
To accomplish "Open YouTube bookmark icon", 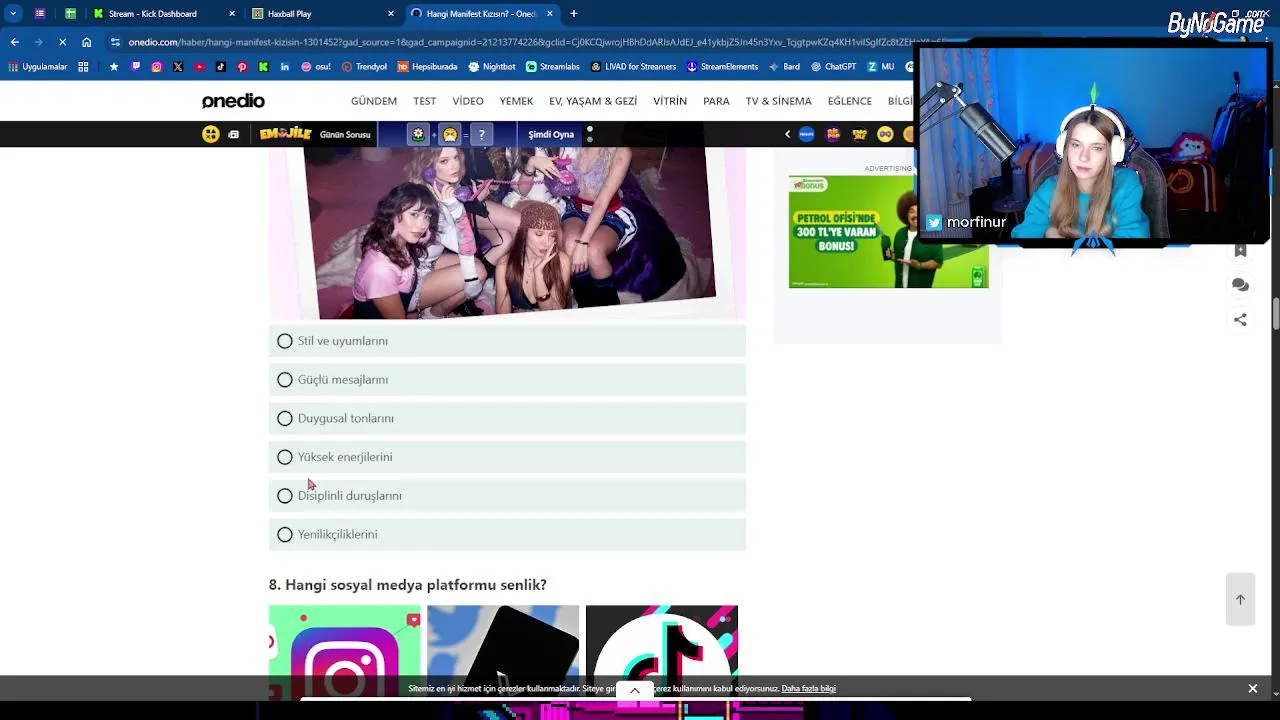I will pyautogui.click(x=200, y=67).
